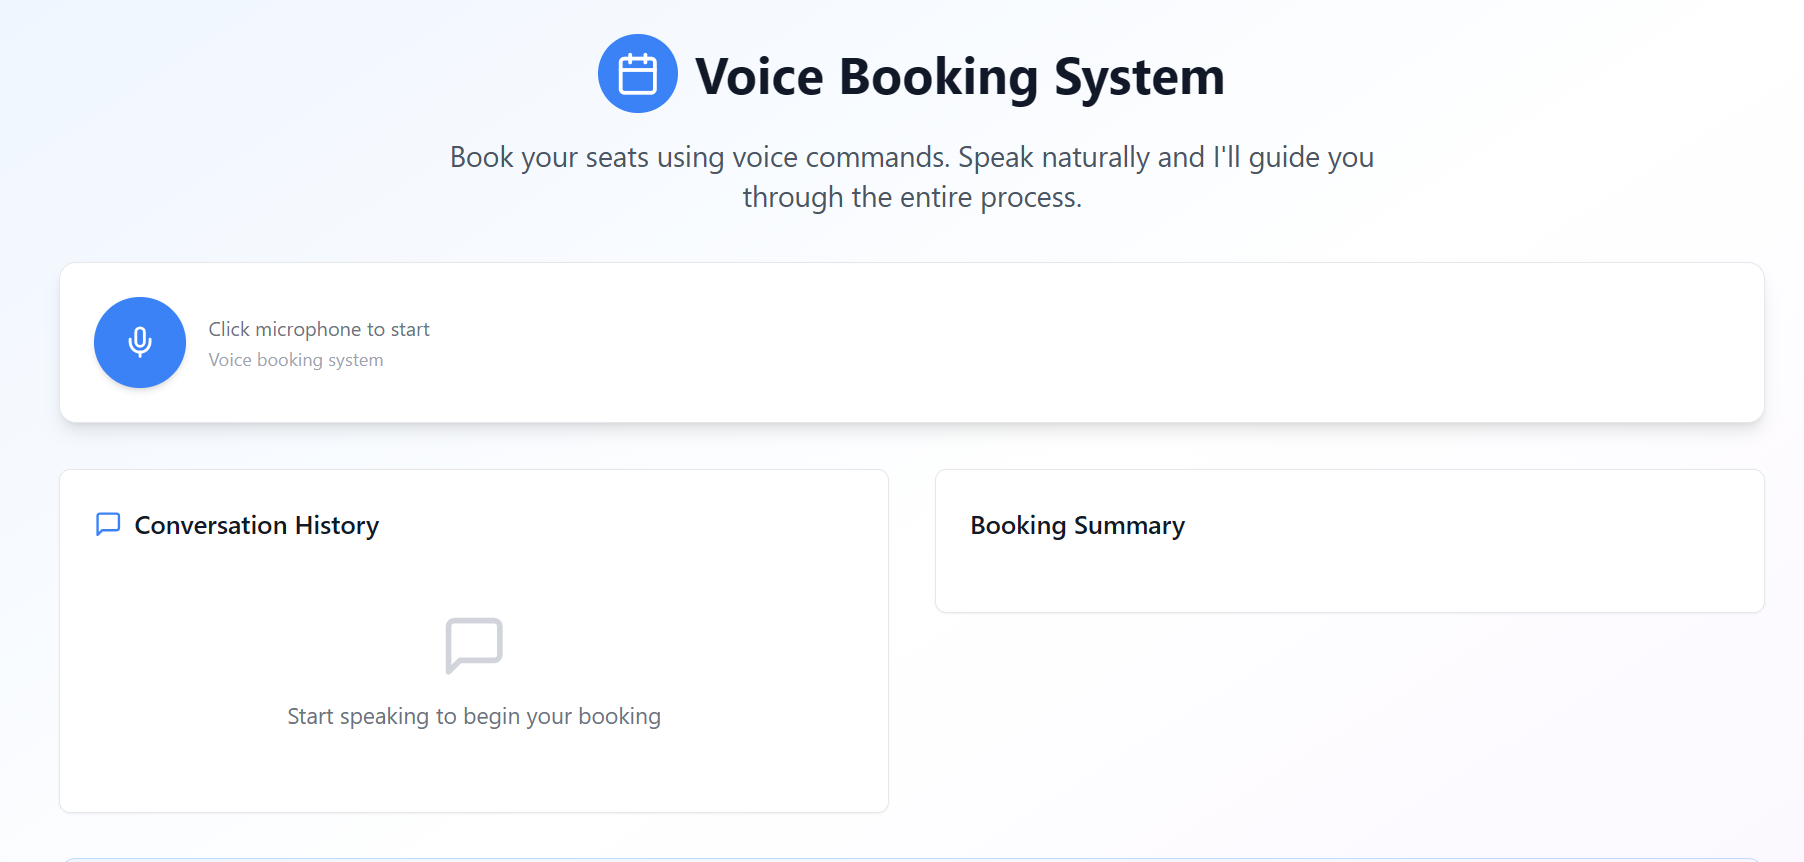1804x862 pixels.
Task: Click the Conversation History heading
Action: coord(256,524)
